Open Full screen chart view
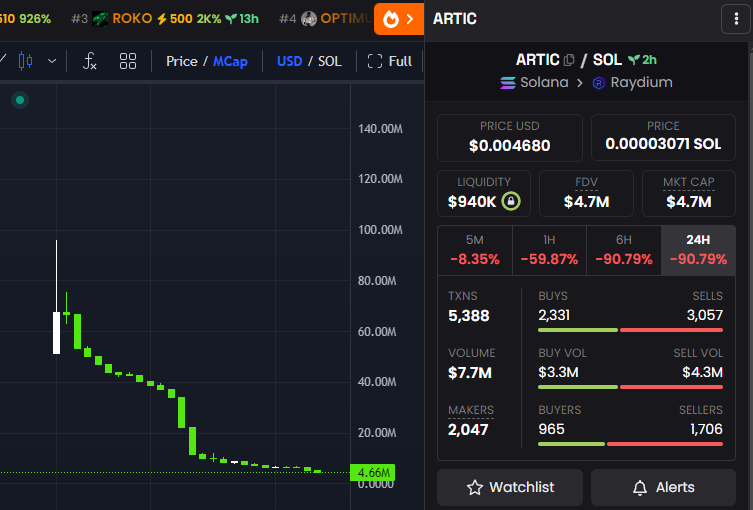Screen dimensions: 753x510 tap(389, 61)
